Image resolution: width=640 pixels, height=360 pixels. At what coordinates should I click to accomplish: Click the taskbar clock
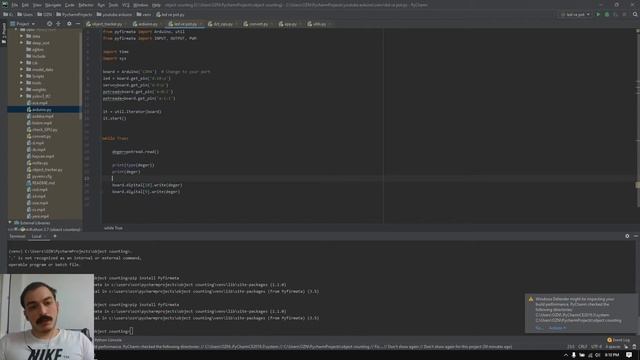pos(612,355)
